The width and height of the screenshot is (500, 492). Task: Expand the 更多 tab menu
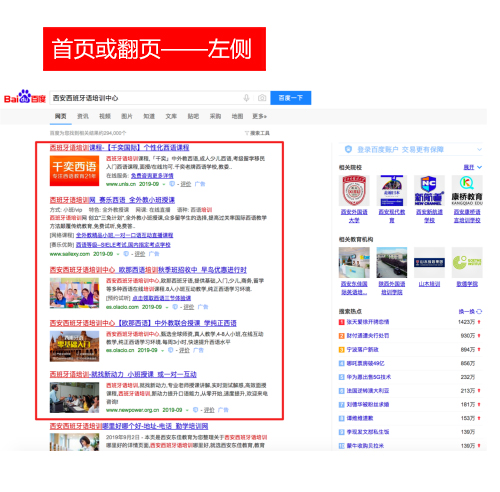coord(259,116)
